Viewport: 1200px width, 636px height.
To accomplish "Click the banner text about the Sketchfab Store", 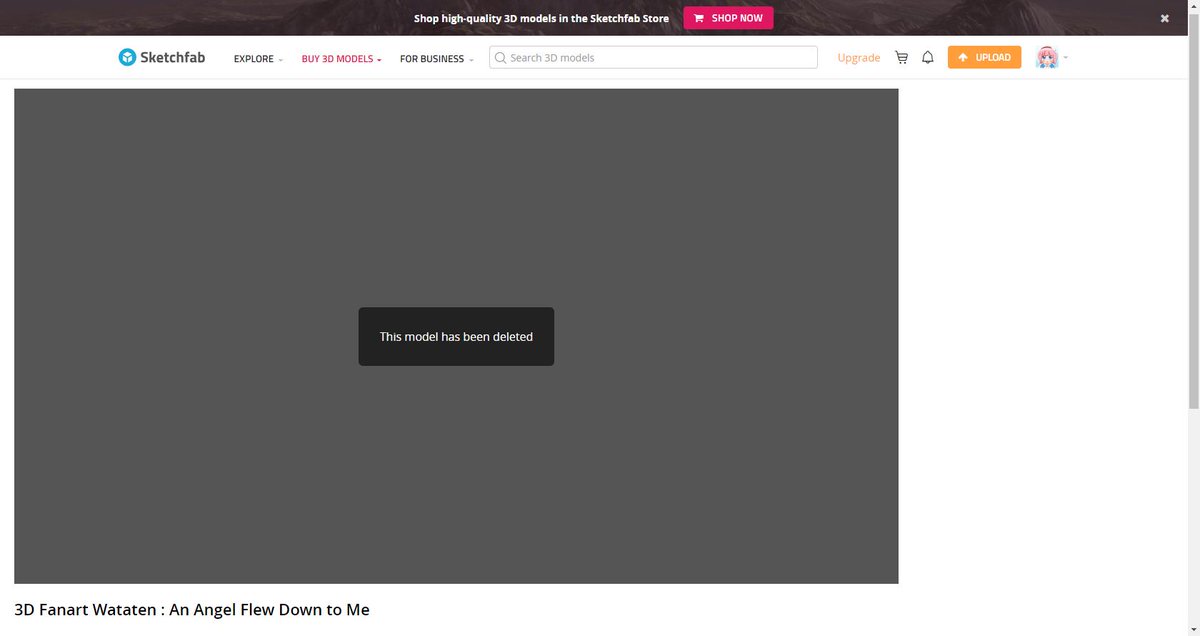I will click(x=541, y=18).
